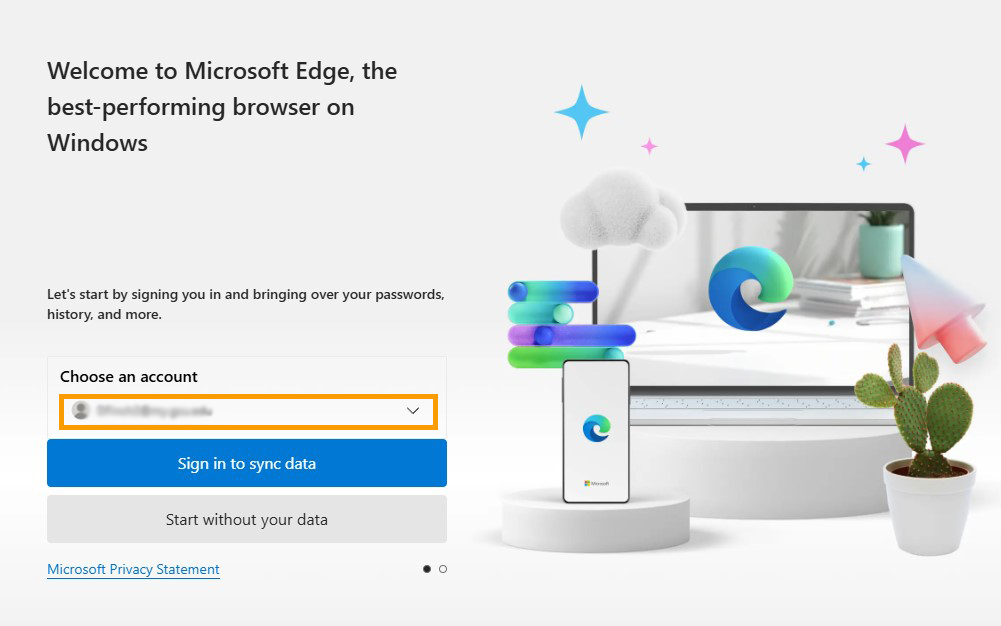Open the Choose an account dropdown
The image size is (1001, 626).
[248, 411]
